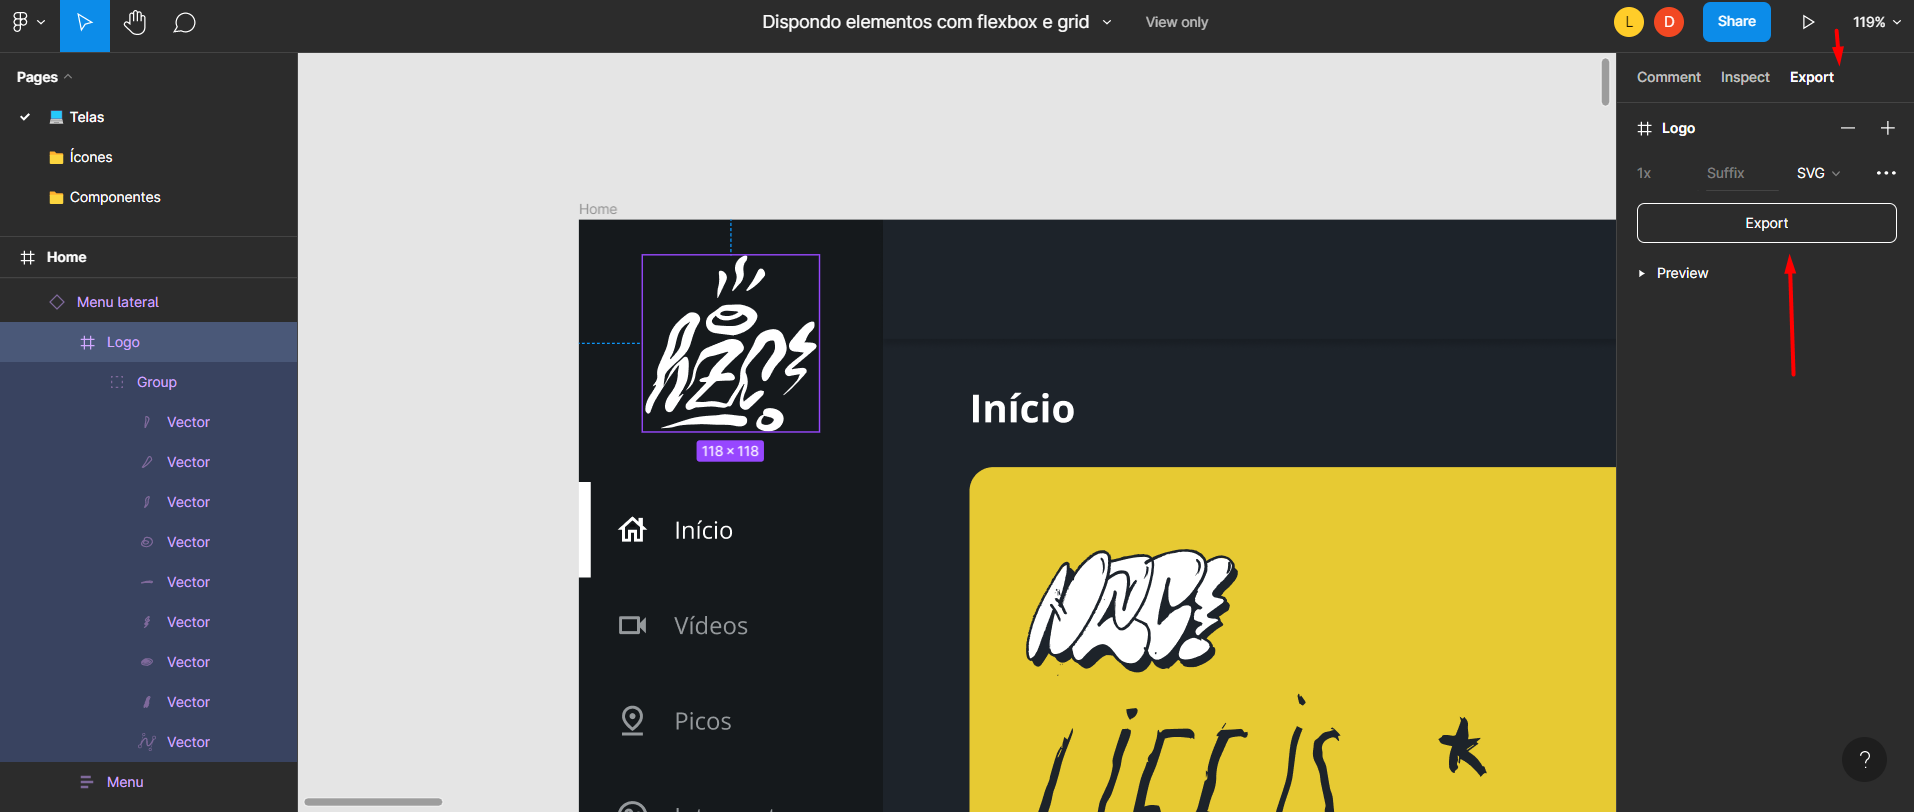Select the Logo layer in layers panel
The image size is (1914, 812).
pyautogui.click(x=123, y=342)
